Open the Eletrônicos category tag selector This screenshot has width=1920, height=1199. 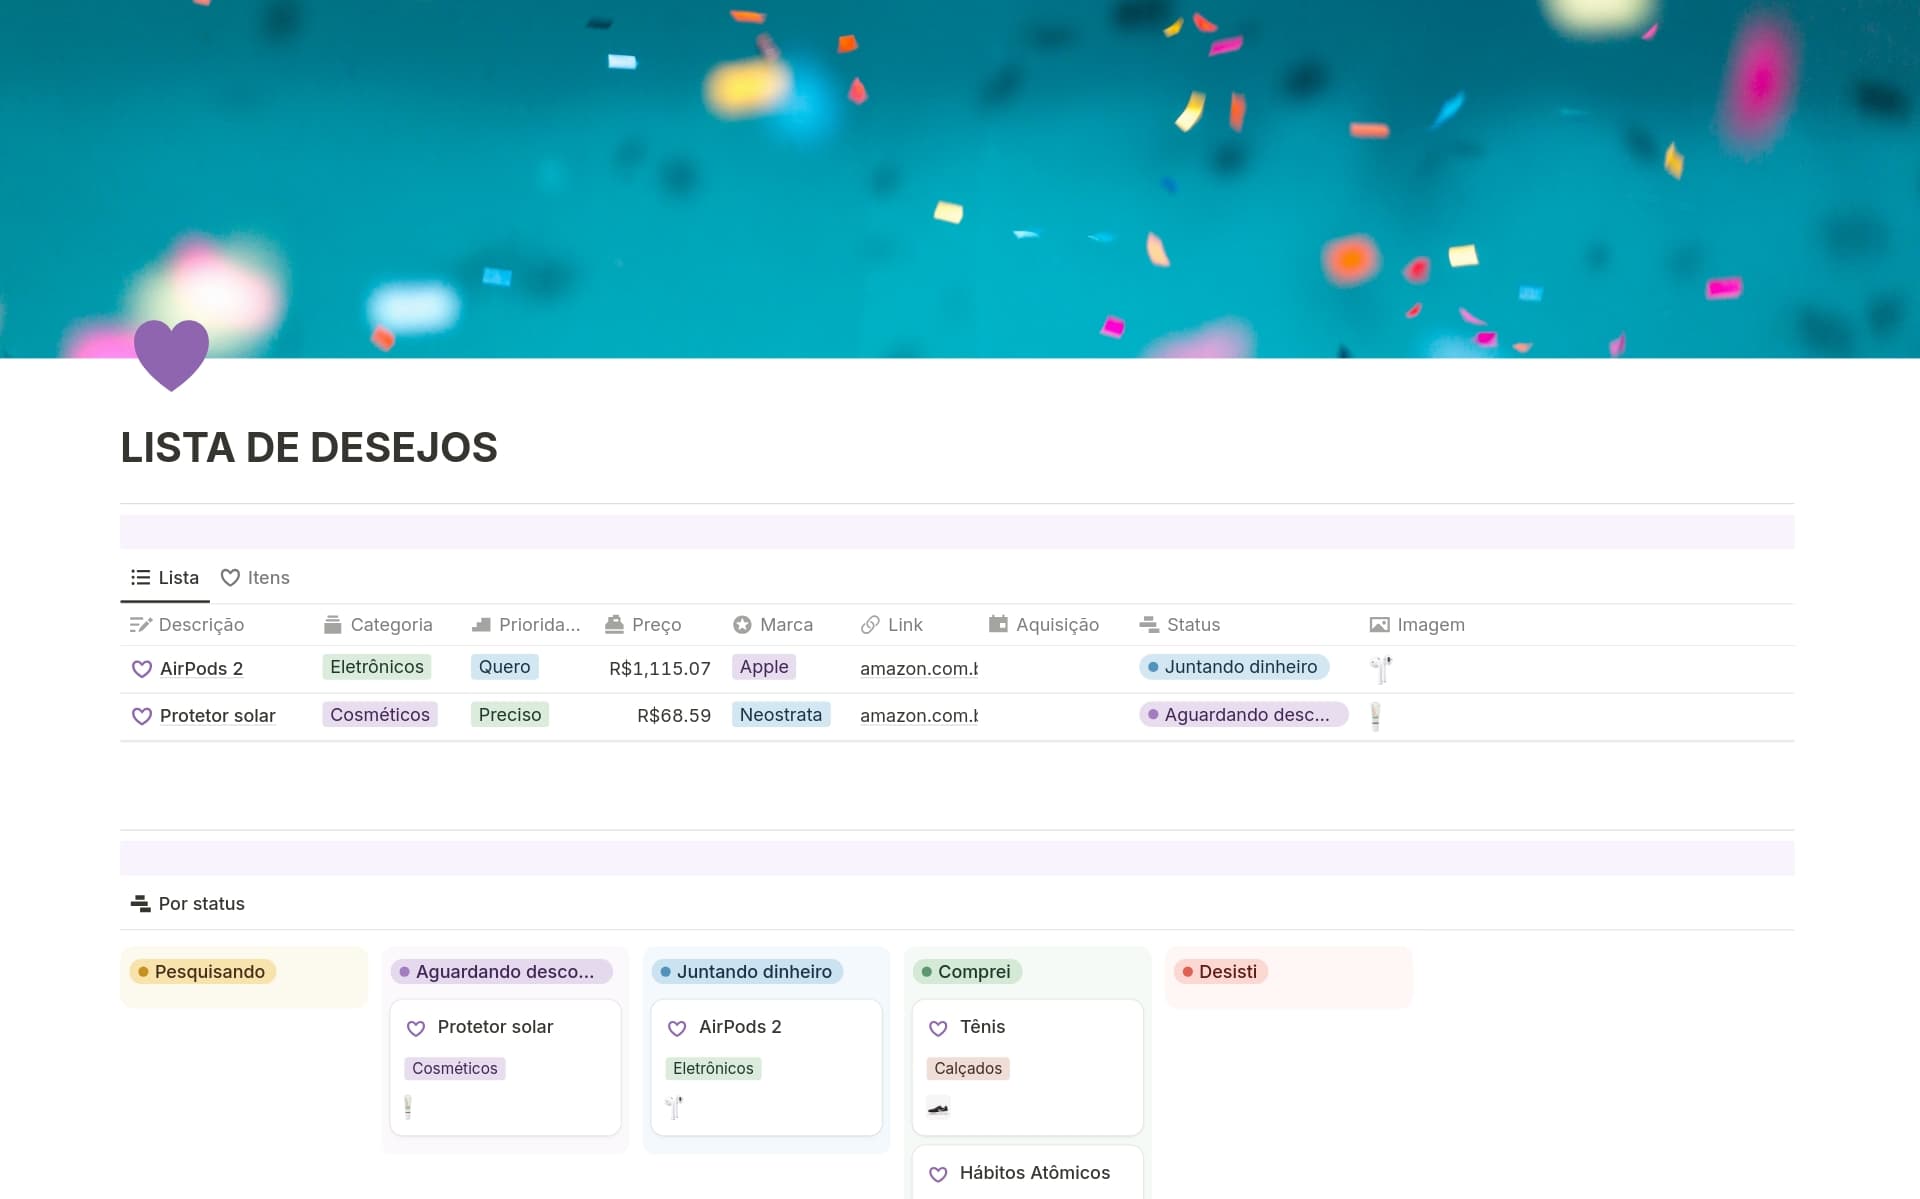pyautogui.click(x=376, y=667)
